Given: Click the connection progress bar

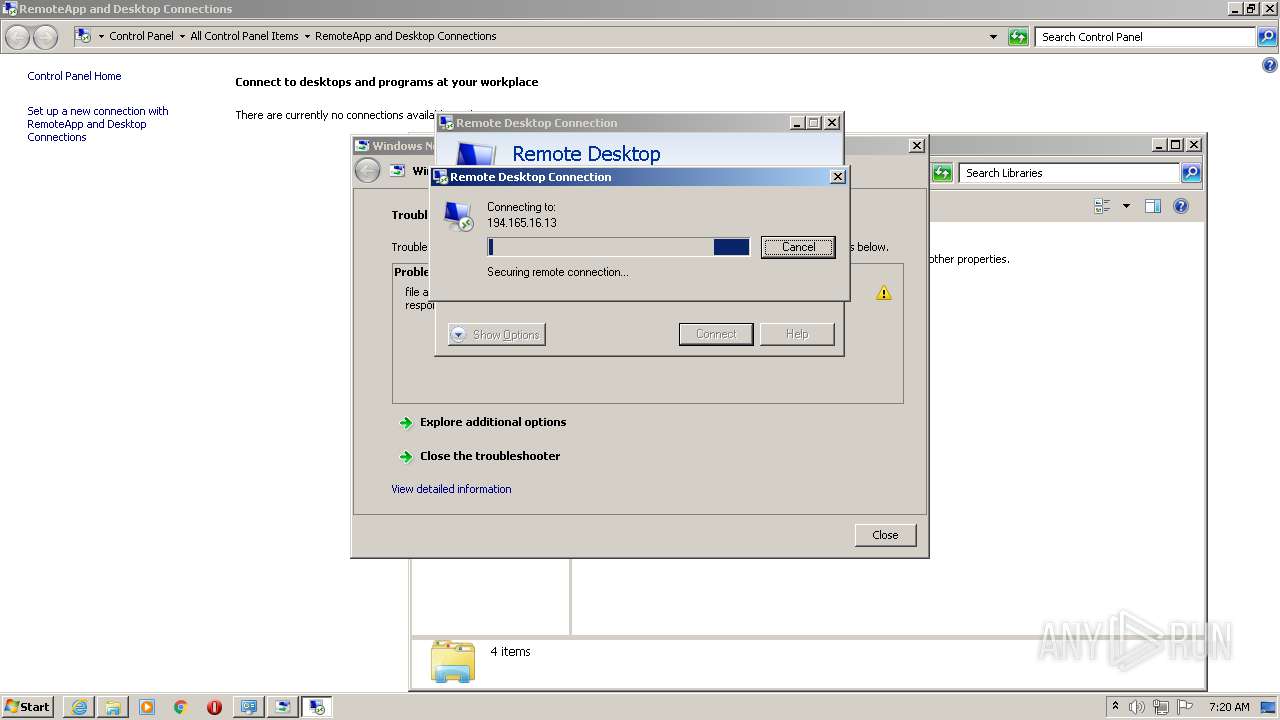Looking at the screenshot, I should pos(618,247).
